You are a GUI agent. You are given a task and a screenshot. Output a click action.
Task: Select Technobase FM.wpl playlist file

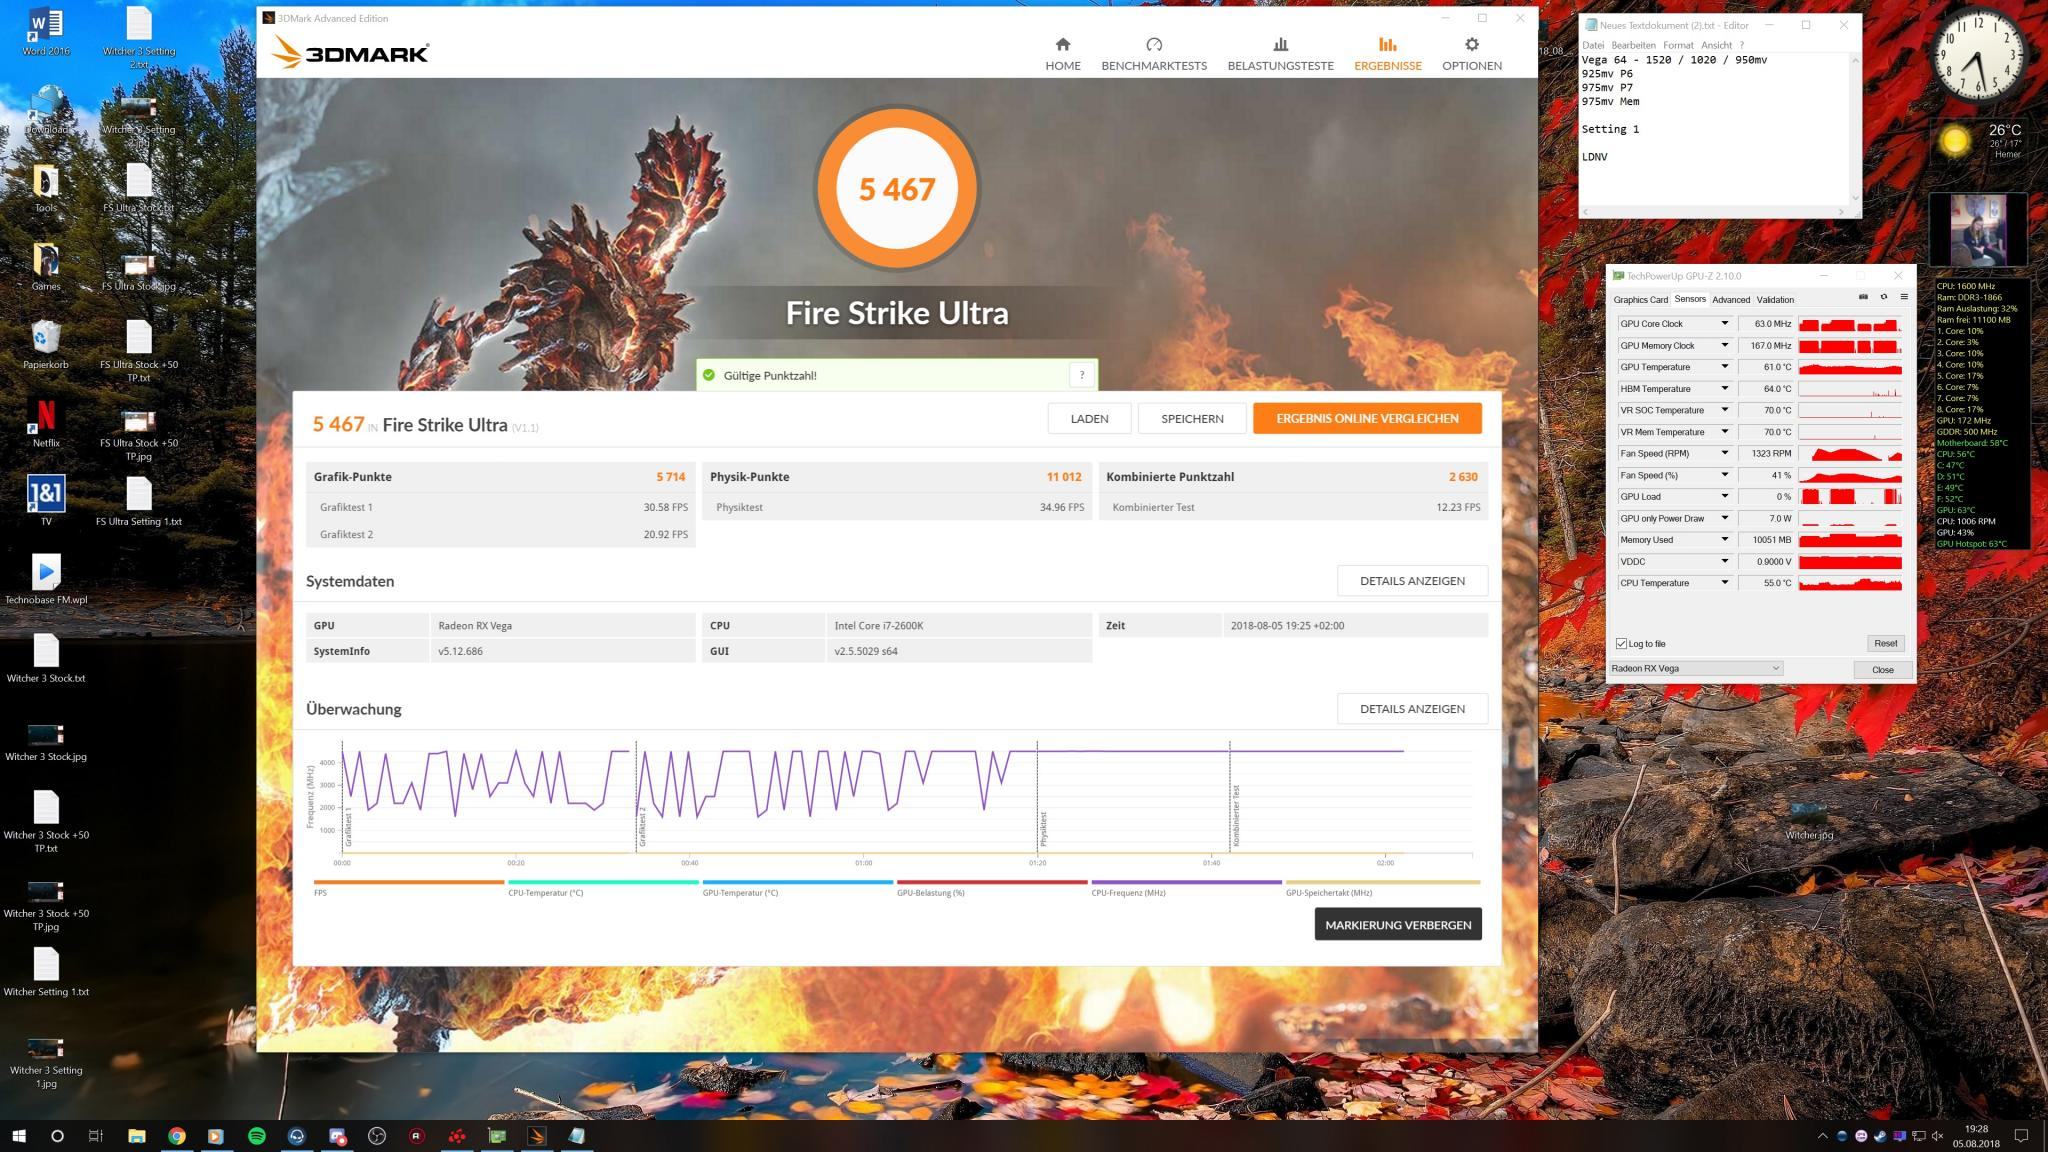pyautogui.click(x=46, y=579)
